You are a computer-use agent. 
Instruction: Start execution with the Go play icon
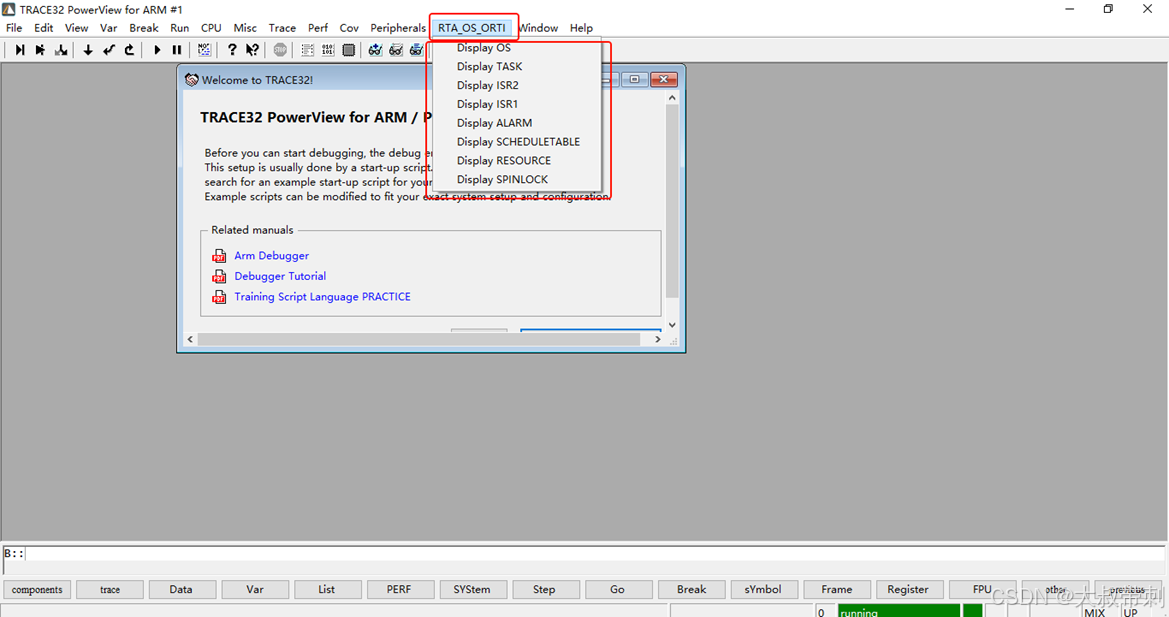click(x=157, y=50)
